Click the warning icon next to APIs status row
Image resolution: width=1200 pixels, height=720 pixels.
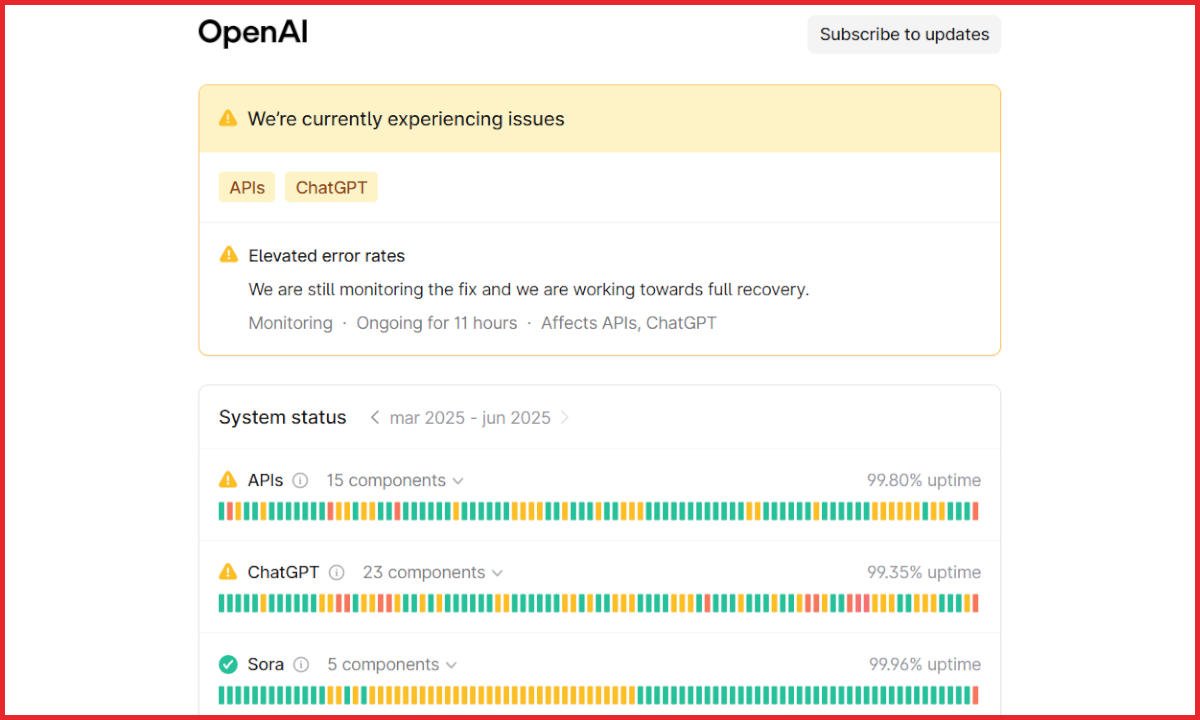click(228, 480)
